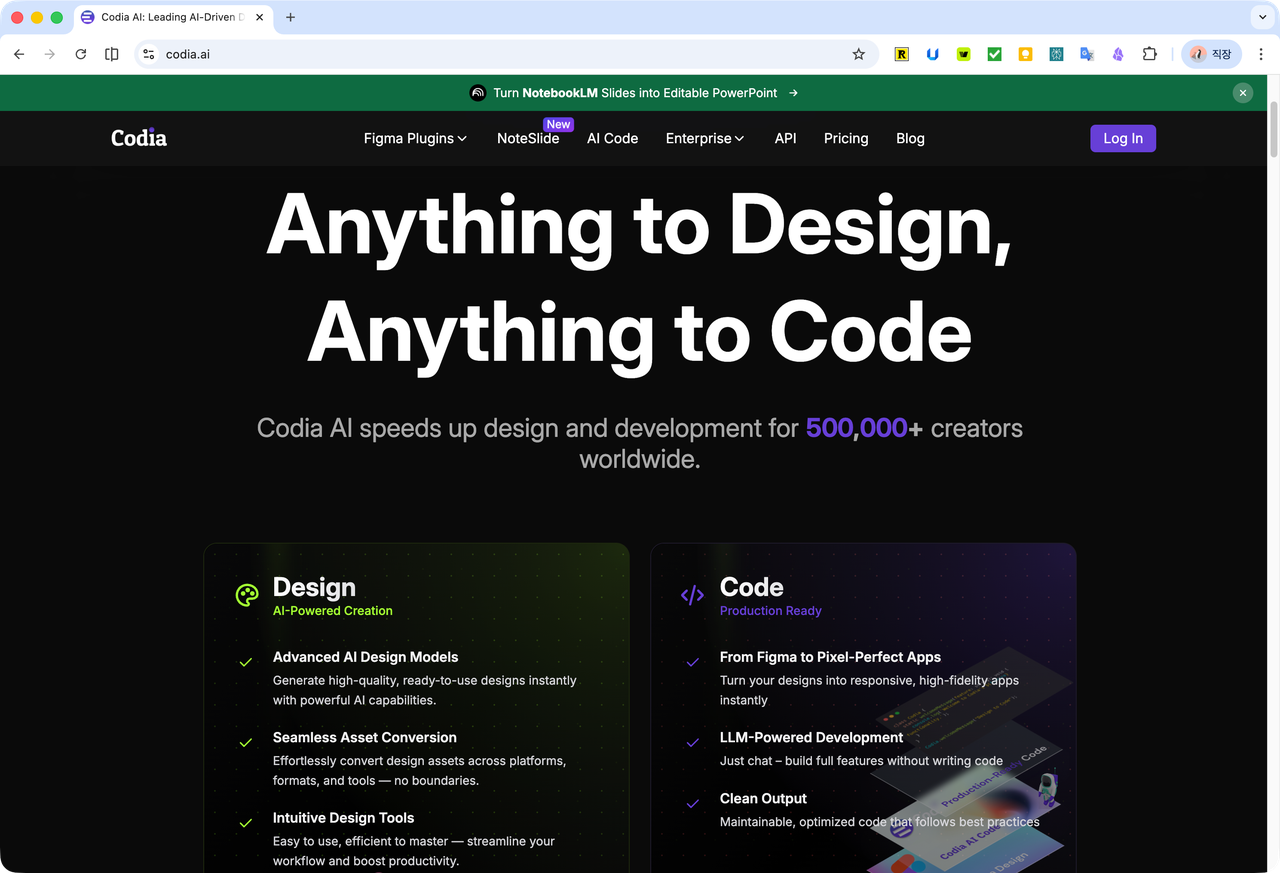Dismiss the green announcement banner

(1243, 93)
